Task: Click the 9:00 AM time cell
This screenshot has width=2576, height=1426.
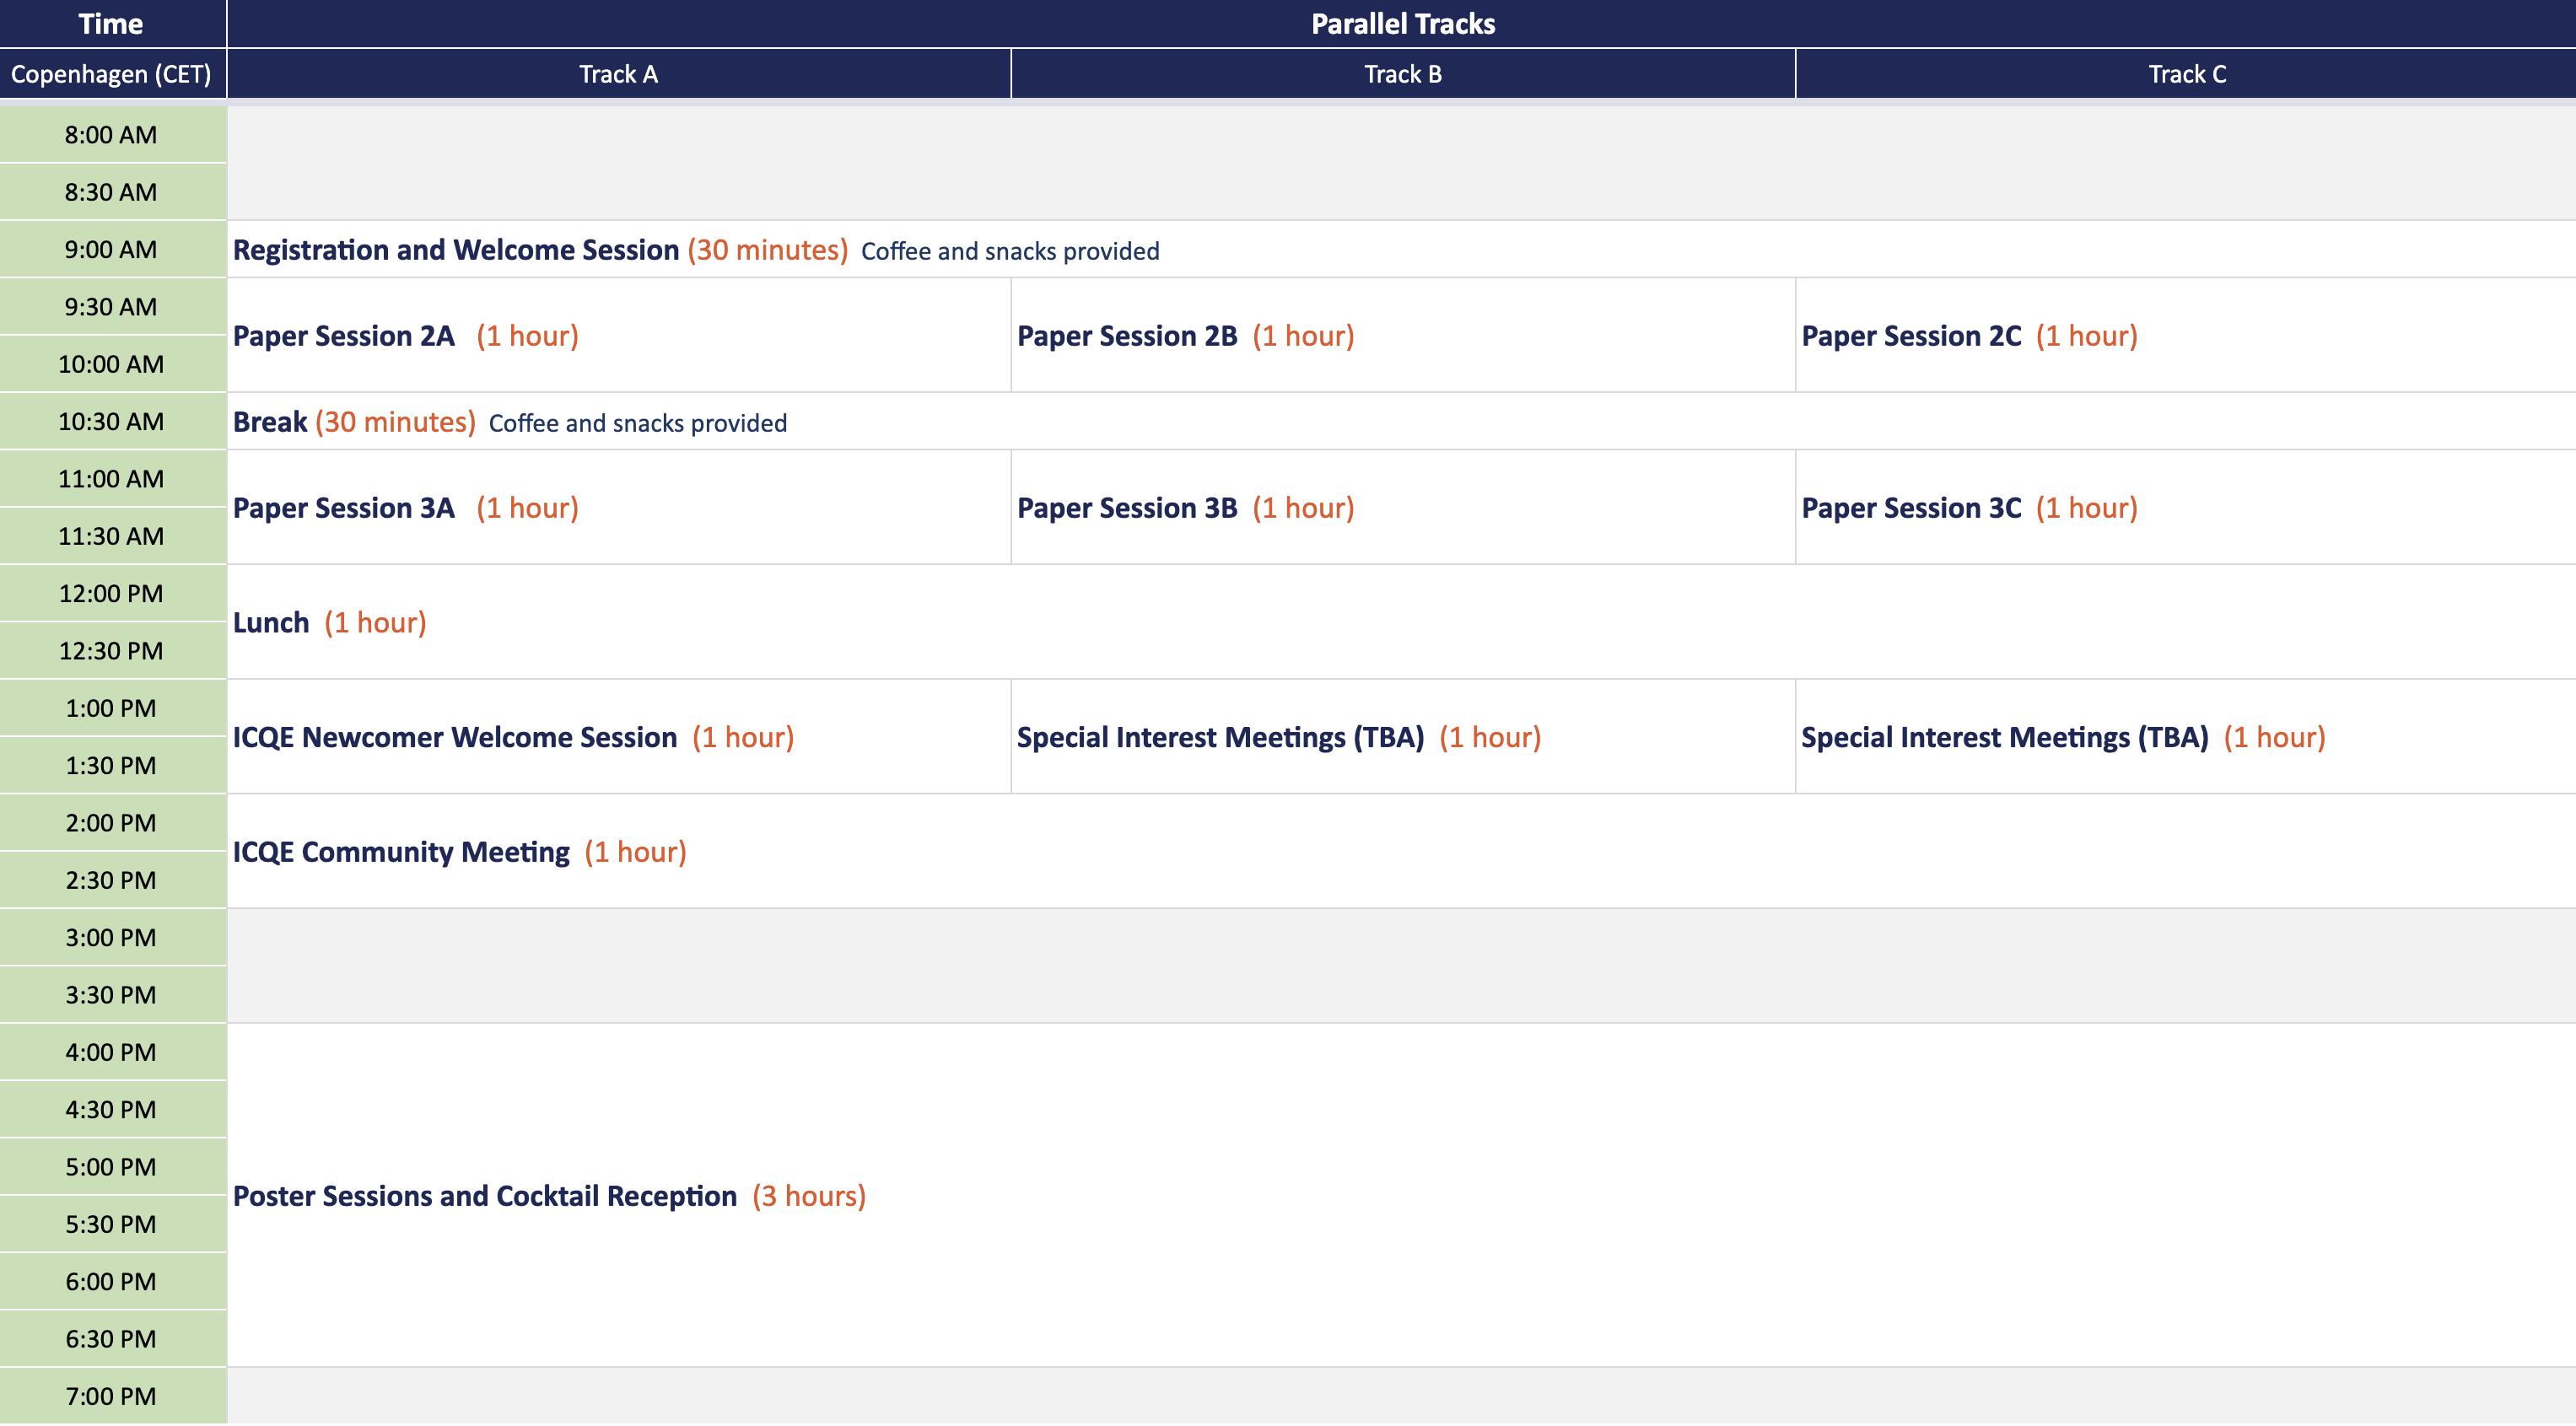Action: [x=112, y=249]
